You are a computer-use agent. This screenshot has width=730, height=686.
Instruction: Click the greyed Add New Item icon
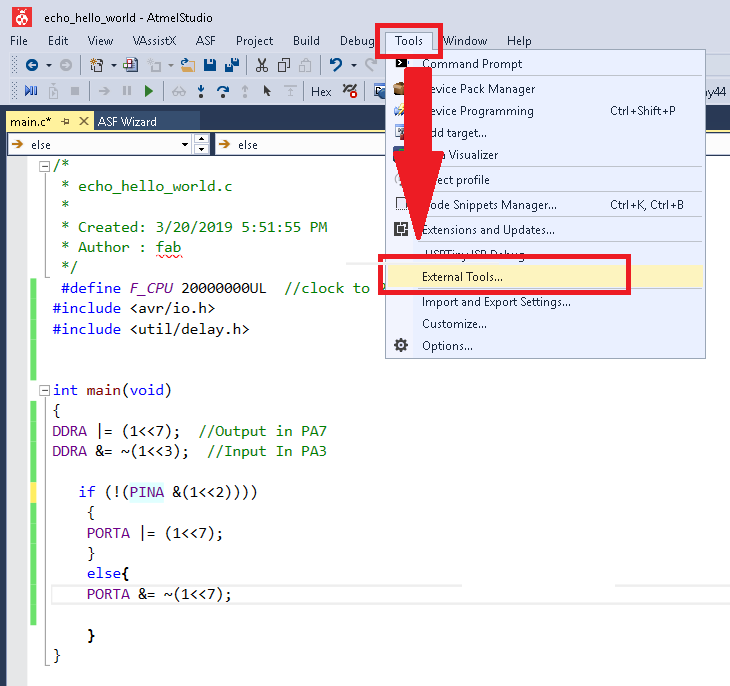tap(154, 65)
